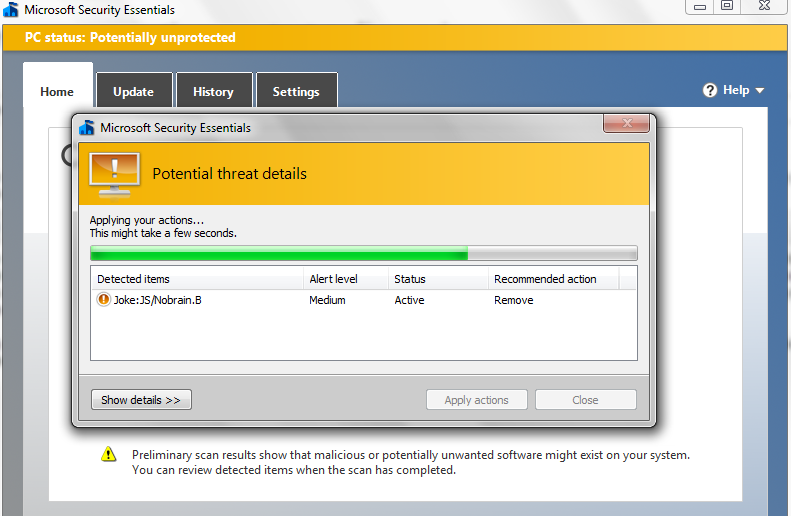Click the Applying your actions text
Viewport: 791px width, 516px height.
(147, 220)
